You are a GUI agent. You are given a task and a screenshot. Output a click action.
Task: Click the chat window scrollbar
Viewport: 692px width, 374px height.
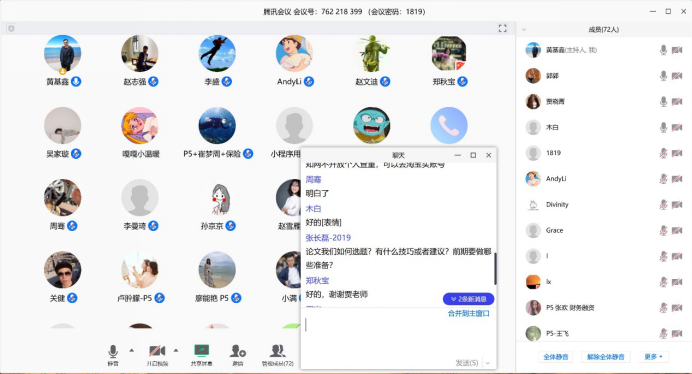click(x=495, y=268)
